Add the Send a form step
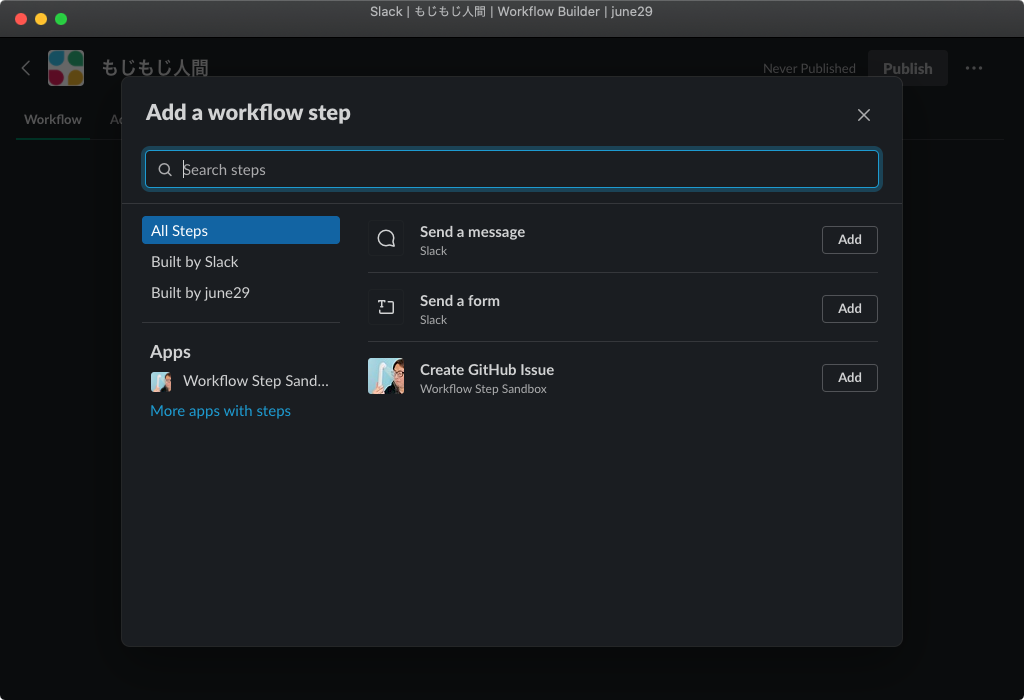The height and width of the screenshot is (700, 1024). click(x=849, y=309)
